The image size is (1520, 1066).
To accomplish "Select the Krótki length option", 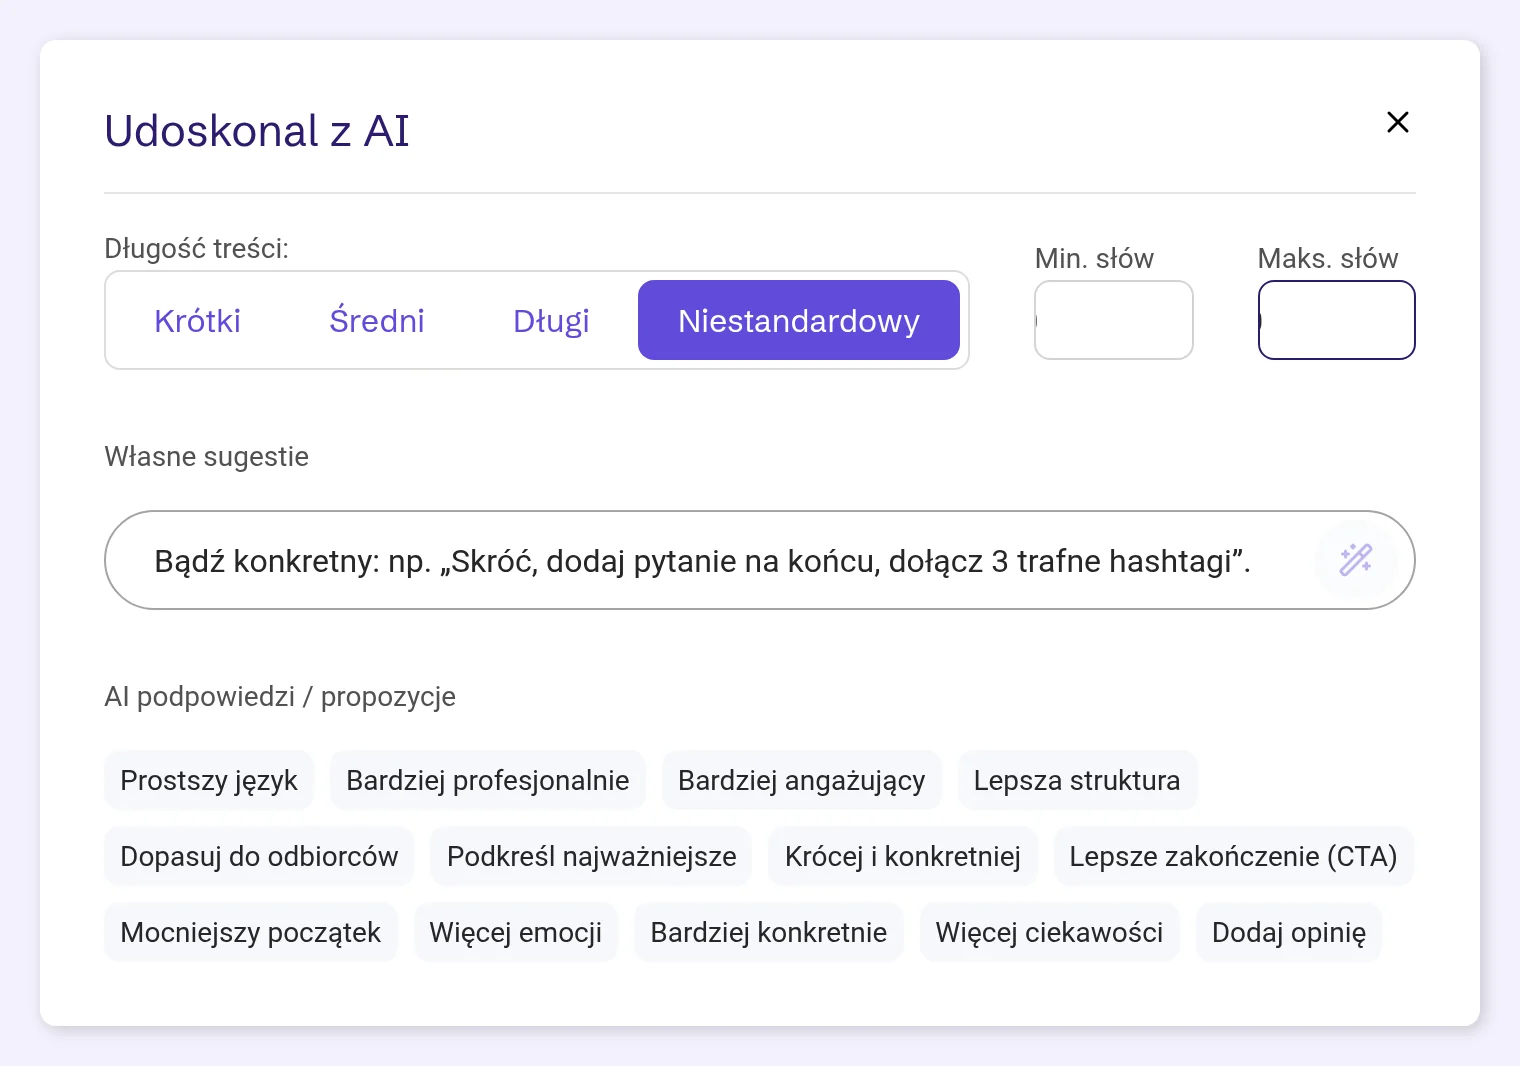I will (x=197, y=320).
